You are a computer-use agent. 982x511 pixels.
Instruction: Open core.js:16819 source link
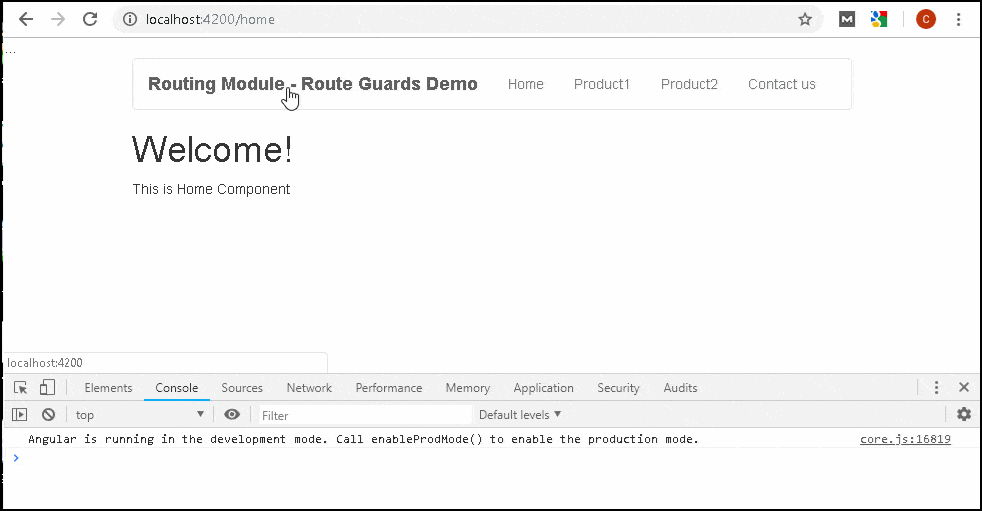[905, 439]
